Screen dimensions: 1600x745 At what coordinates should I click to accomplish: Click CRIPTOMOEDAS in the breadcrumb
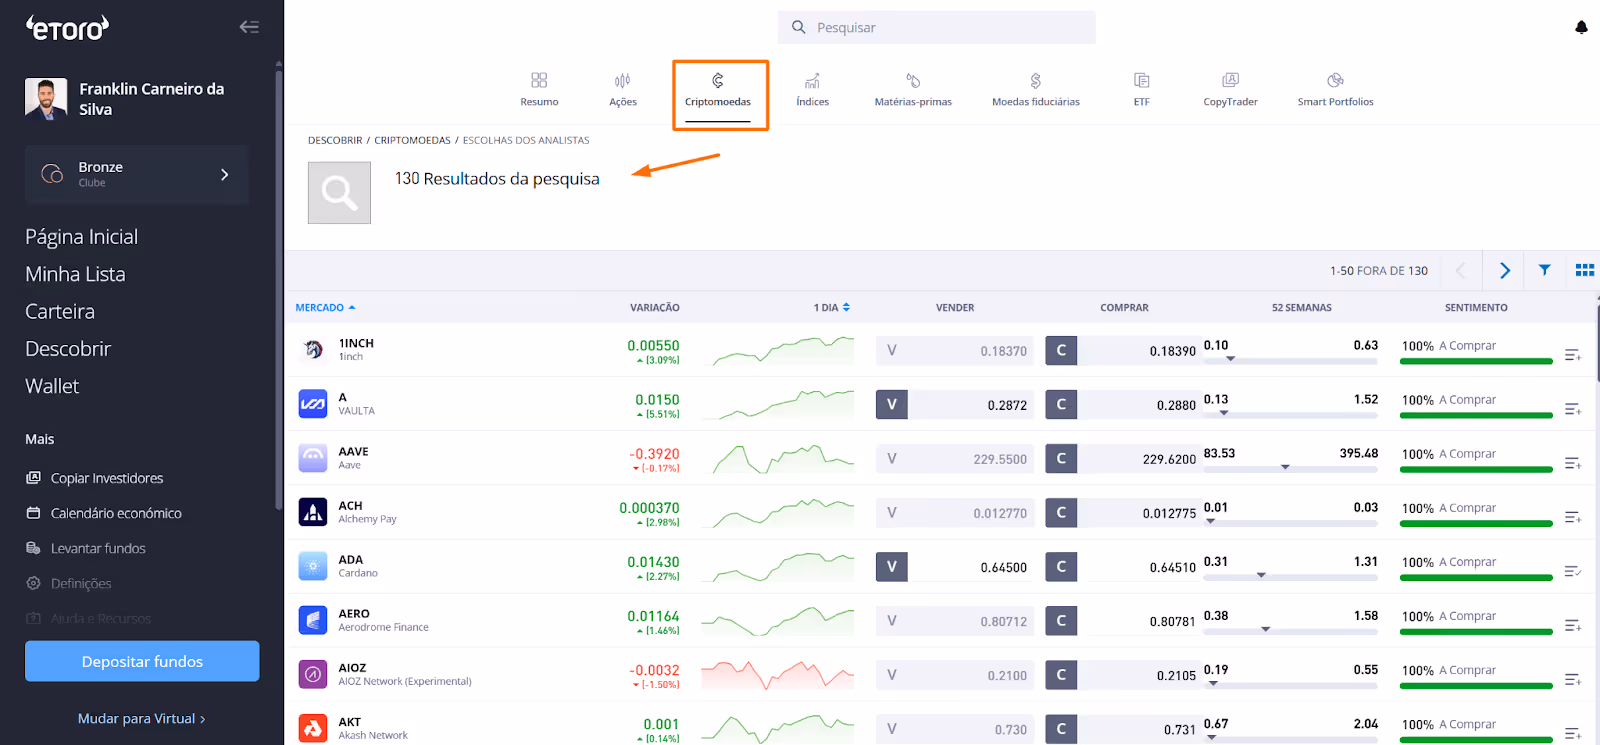coord(412,140)
